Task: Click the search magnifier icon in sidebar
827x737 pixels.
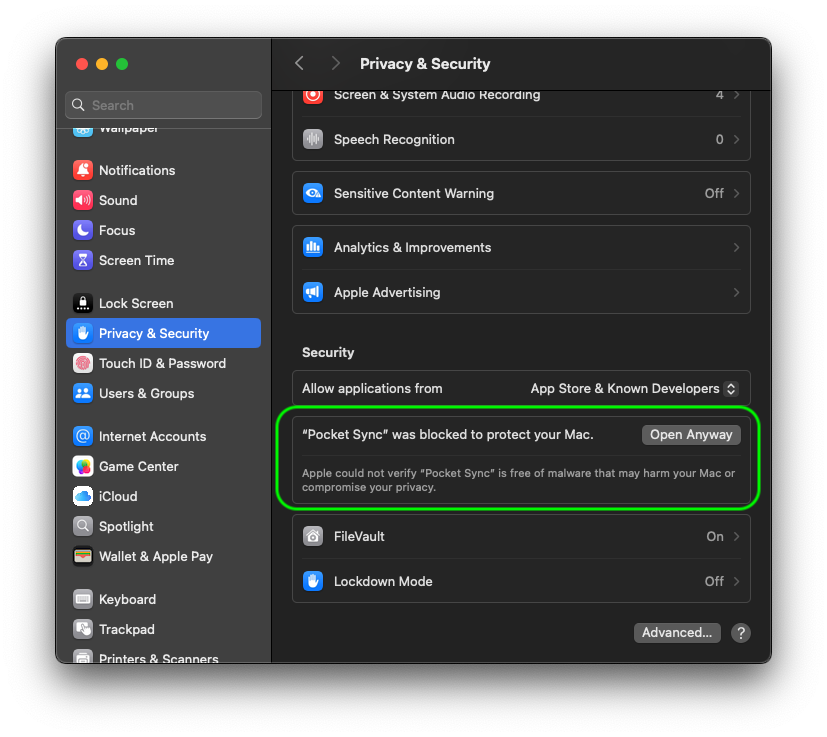Action: 78,105
